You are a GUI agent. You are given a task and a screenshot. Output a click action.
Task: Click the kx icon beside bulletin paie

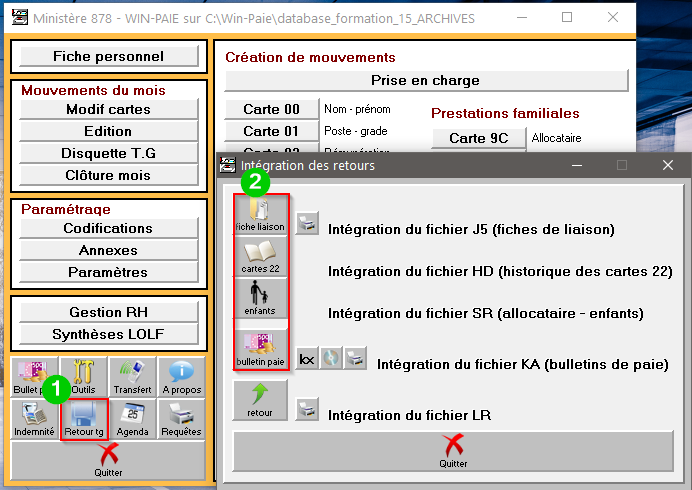click(x=308, y=358)
